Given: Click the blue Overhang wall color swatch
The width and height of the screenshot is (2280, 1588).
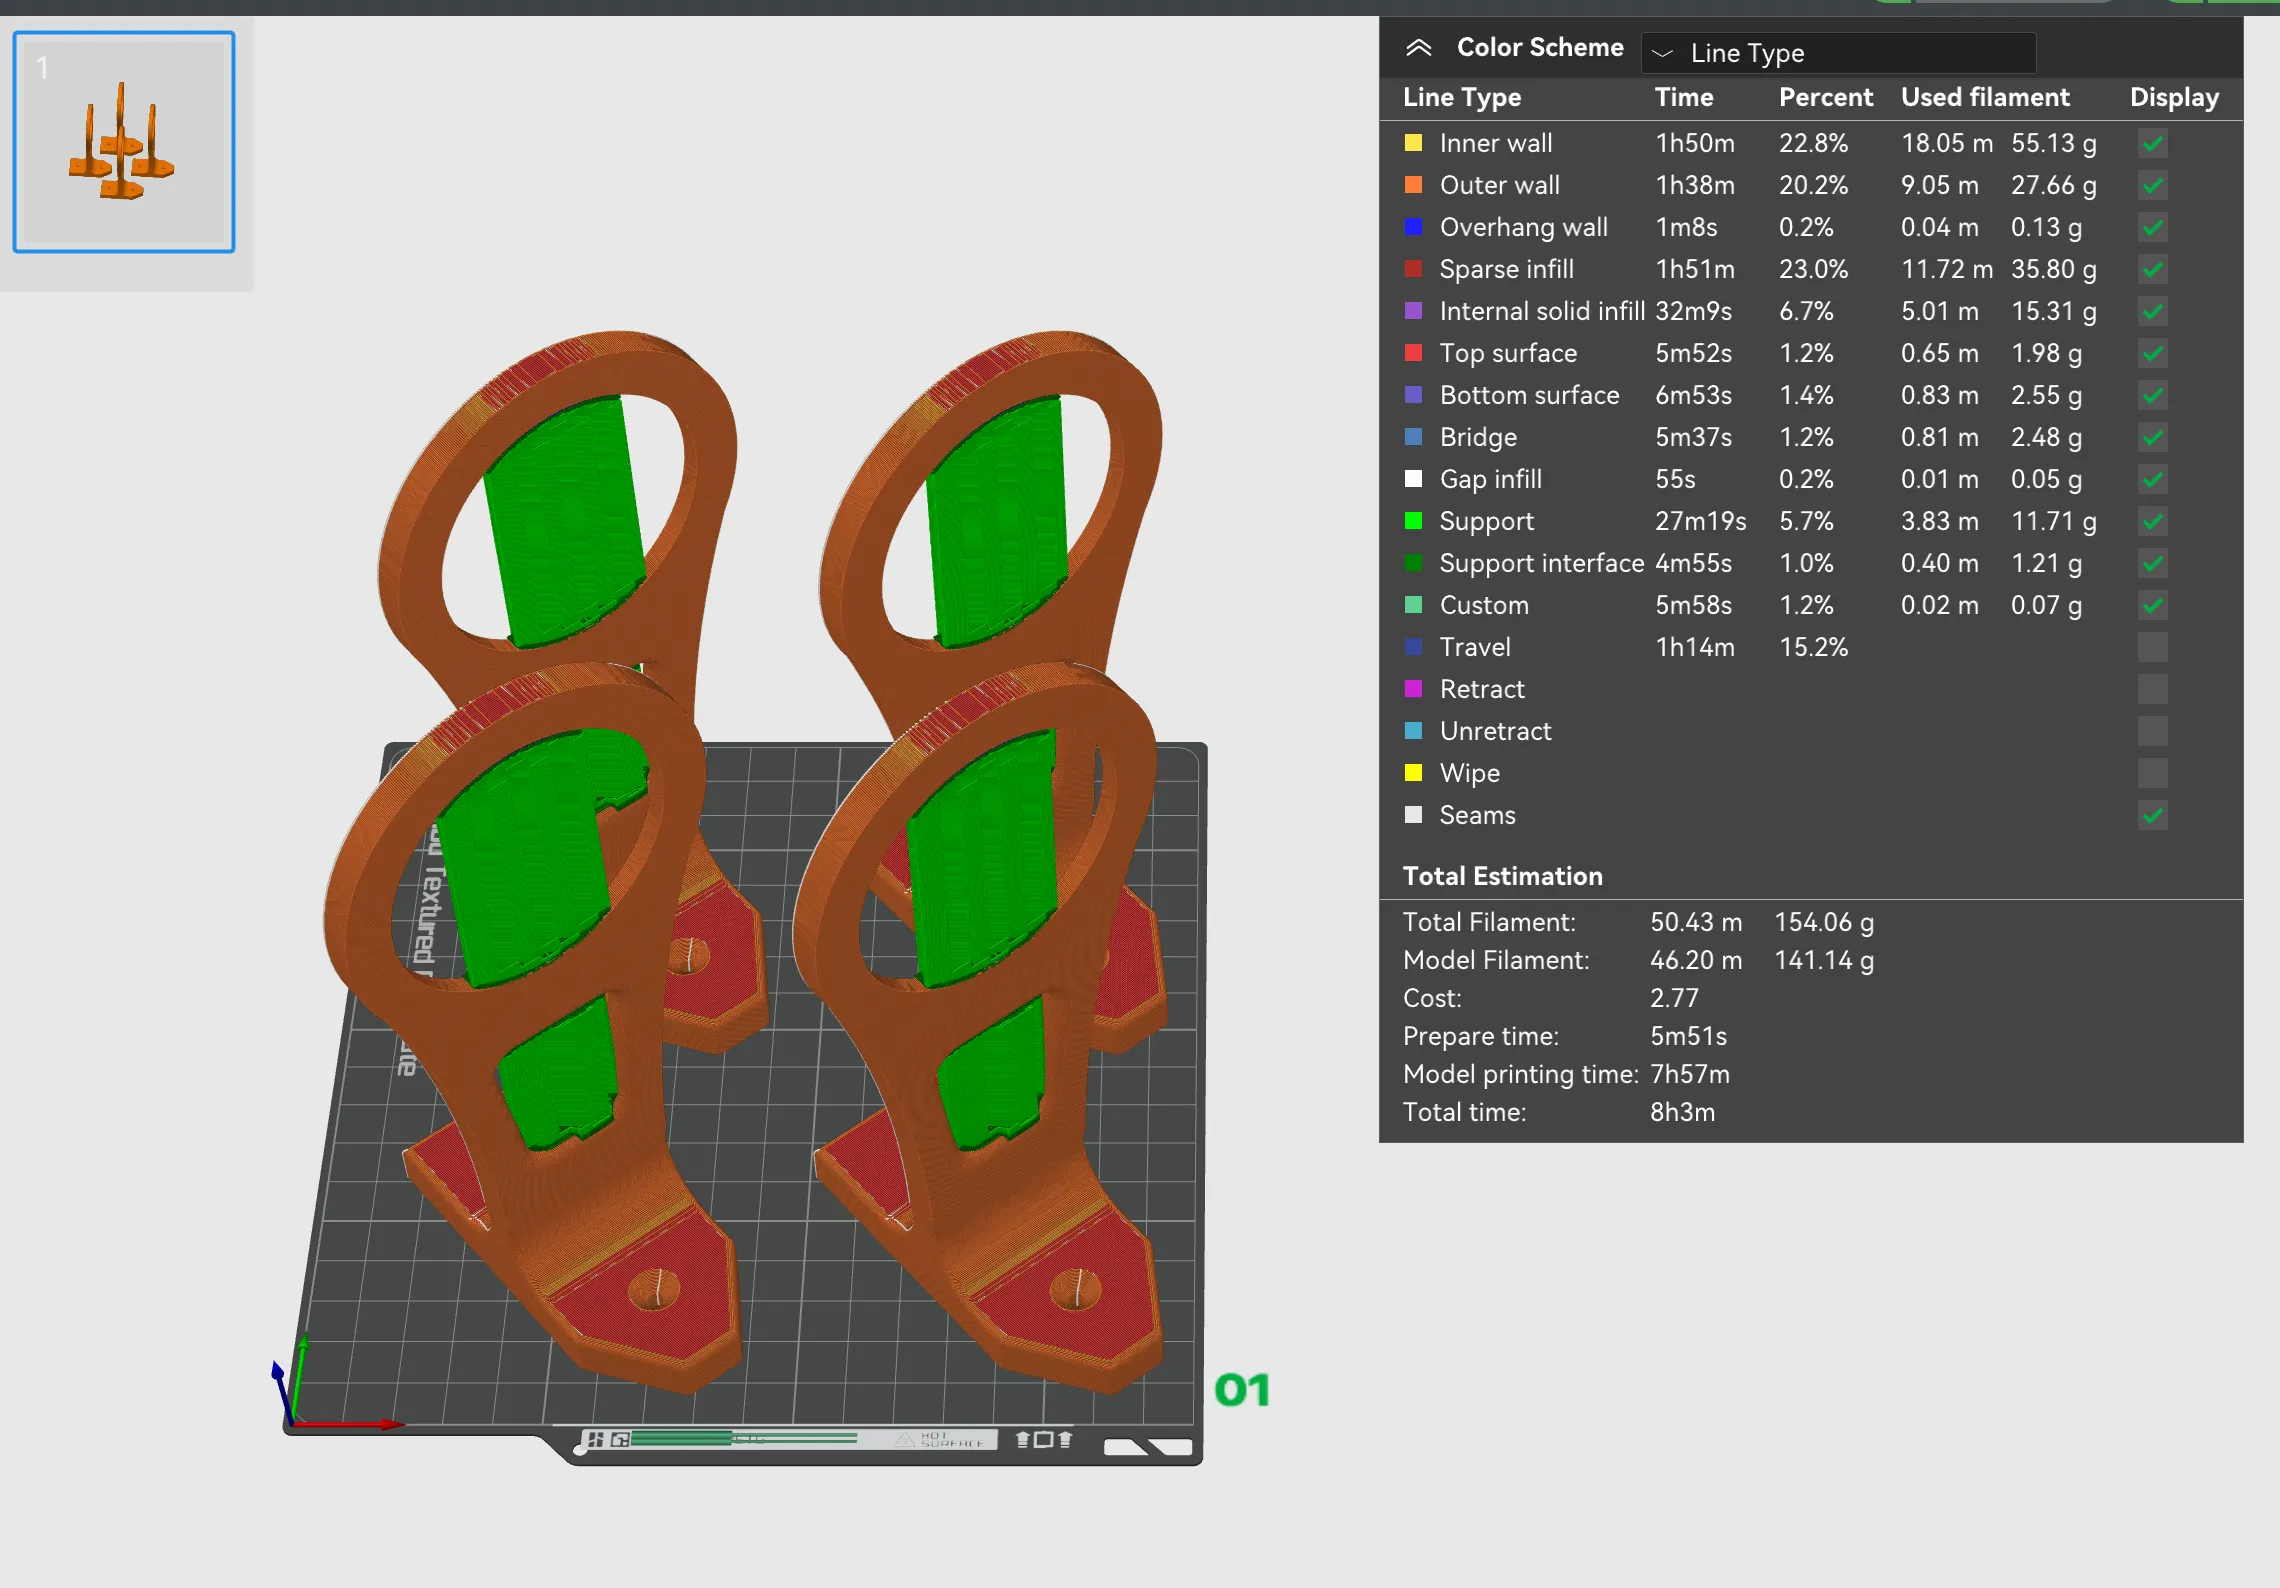Looking at the screenshot, I should (x=1413, y=227).
